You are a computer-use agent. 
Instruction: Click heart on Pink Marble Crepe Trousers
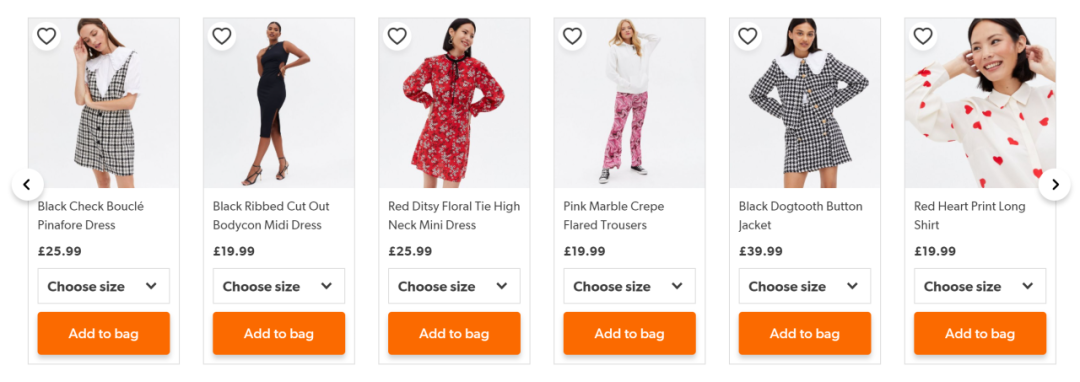(572, 36)
